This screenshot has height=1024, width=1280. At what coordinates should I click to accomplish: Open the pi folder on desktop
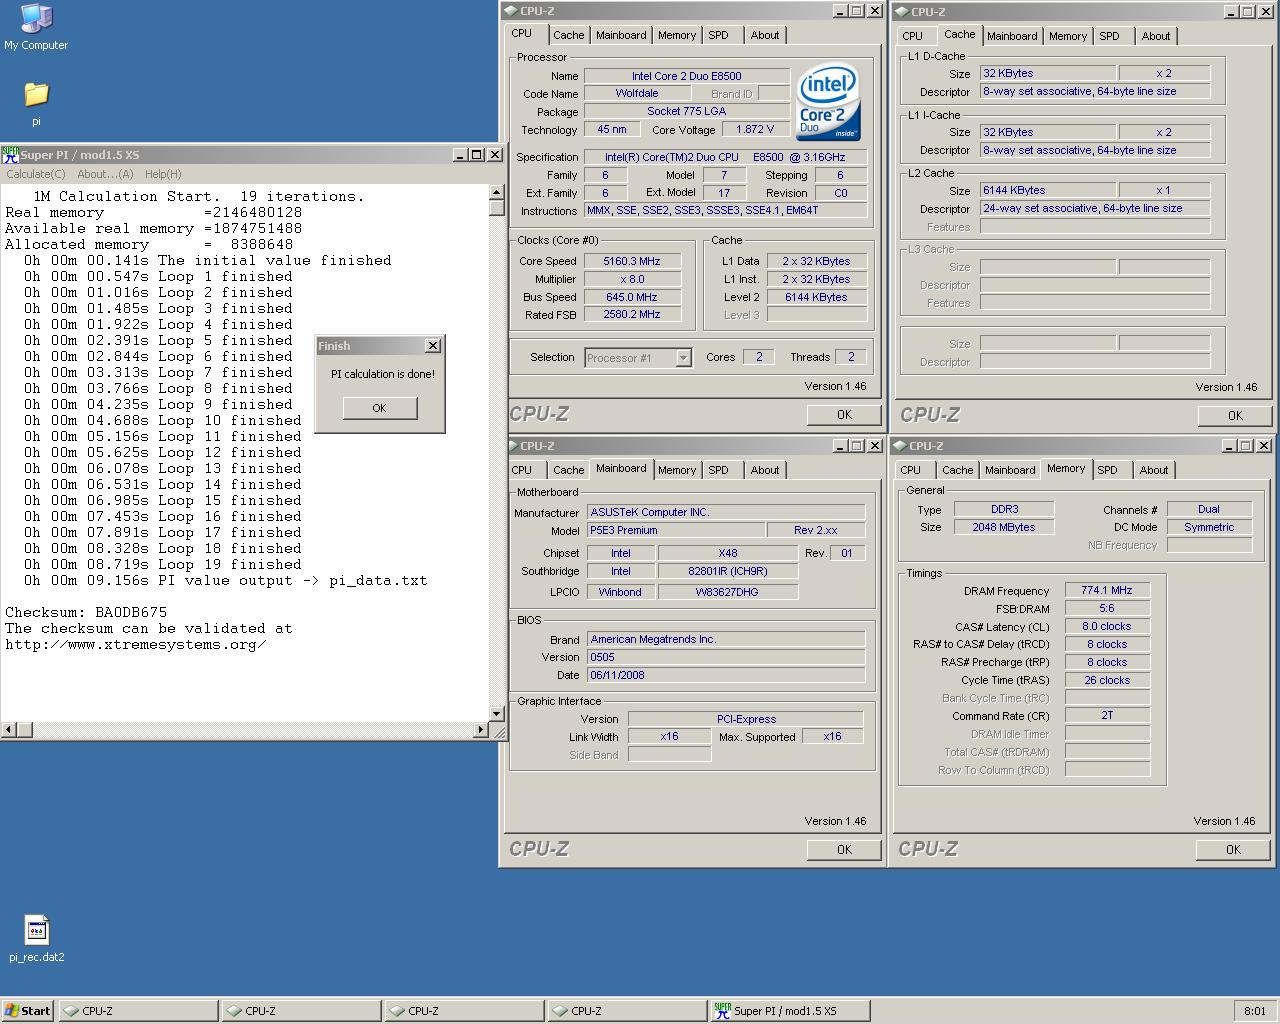pos(36,102)
